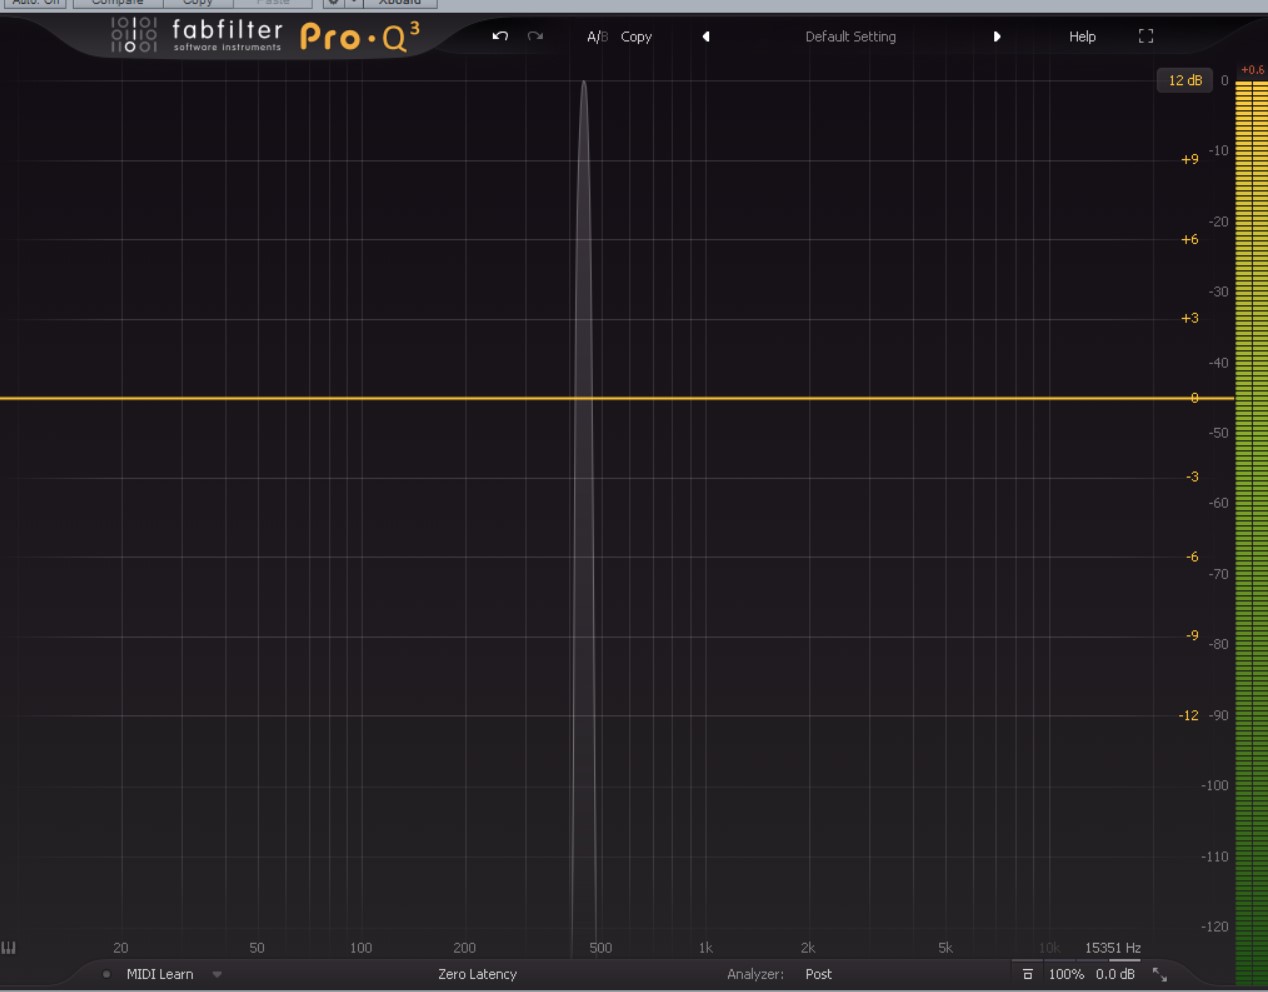This screenshot has height=992, width=1268.
Task: Open the output options icon beside 100%
Action: pos(1027,974)
